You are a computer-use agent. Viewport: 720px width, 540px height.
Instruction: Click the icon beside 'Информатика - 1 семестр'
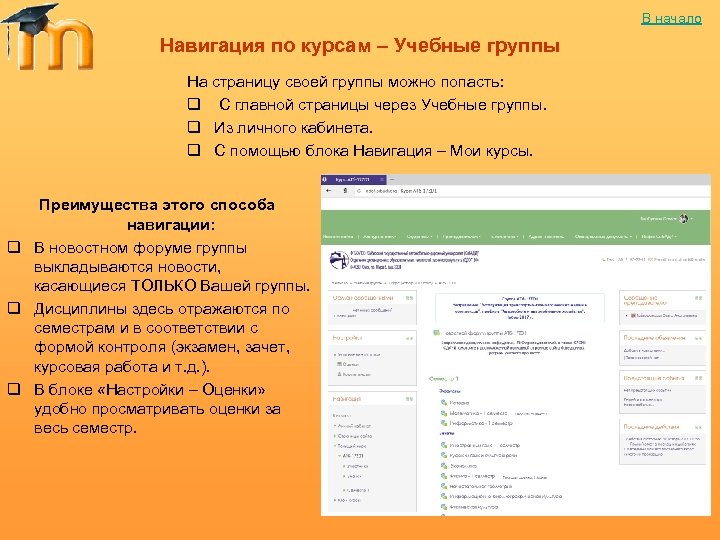click(x=444, y=423)
